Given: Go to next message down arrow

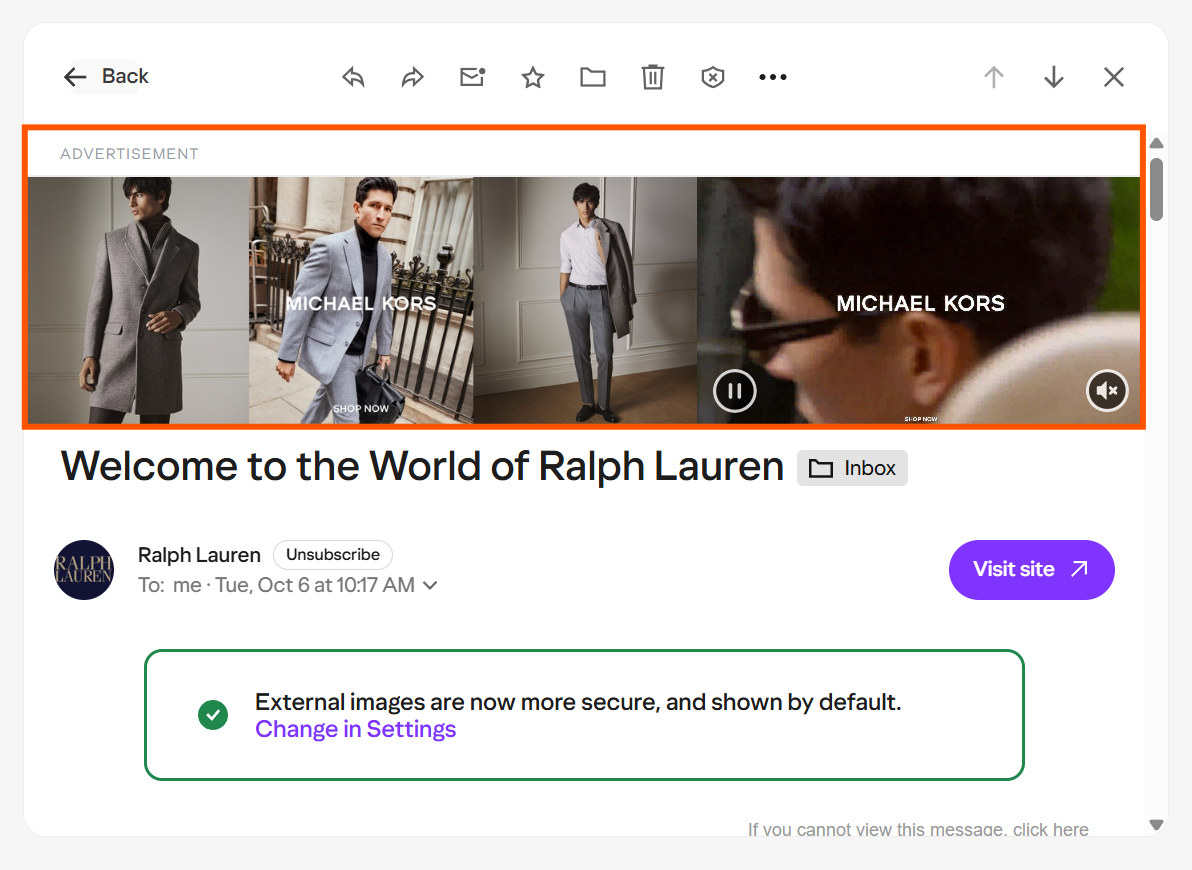Looking at the screenshot, I should point(1054,77).
